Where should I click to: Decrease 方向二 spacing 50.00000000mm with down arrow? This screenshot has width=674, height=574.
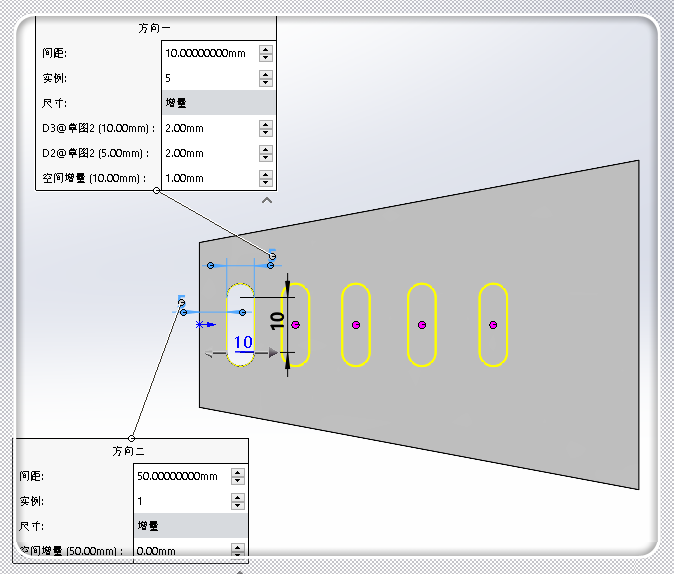point(238,480)
